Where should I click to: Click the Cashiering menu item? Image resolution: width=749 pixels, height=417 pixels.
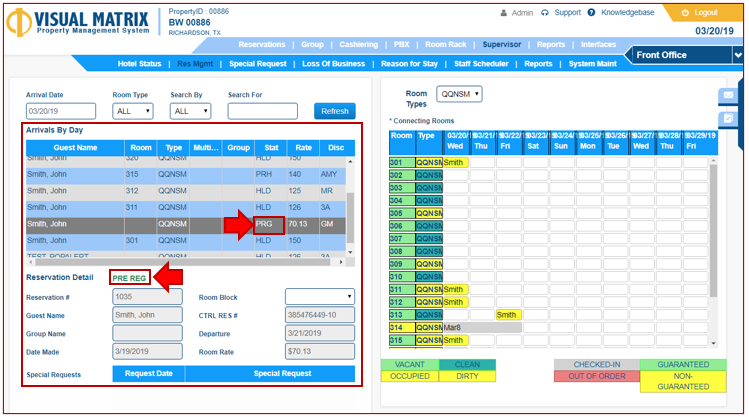coord(358,45)
